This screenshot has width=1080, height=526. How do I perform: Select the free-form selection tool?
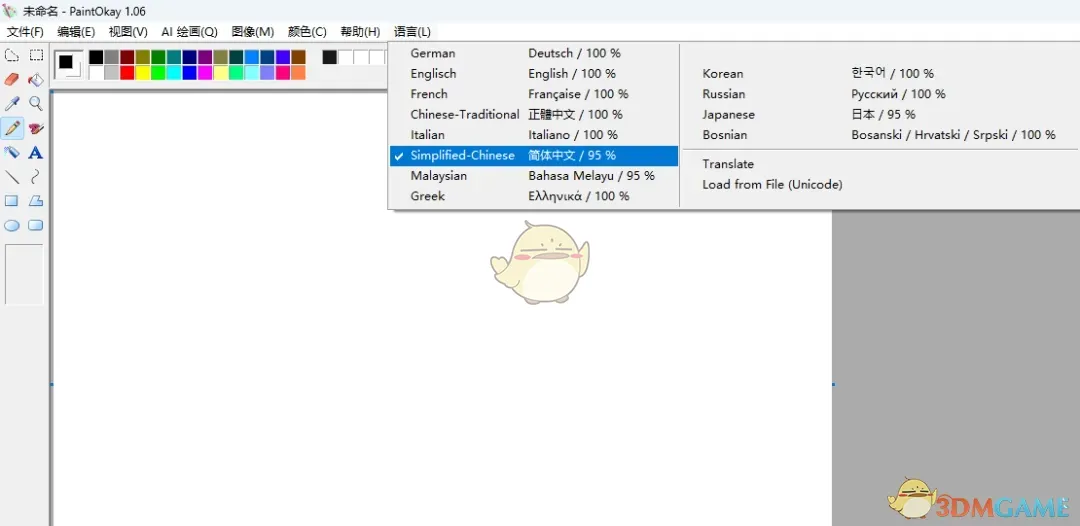click(x=12, y=55)
